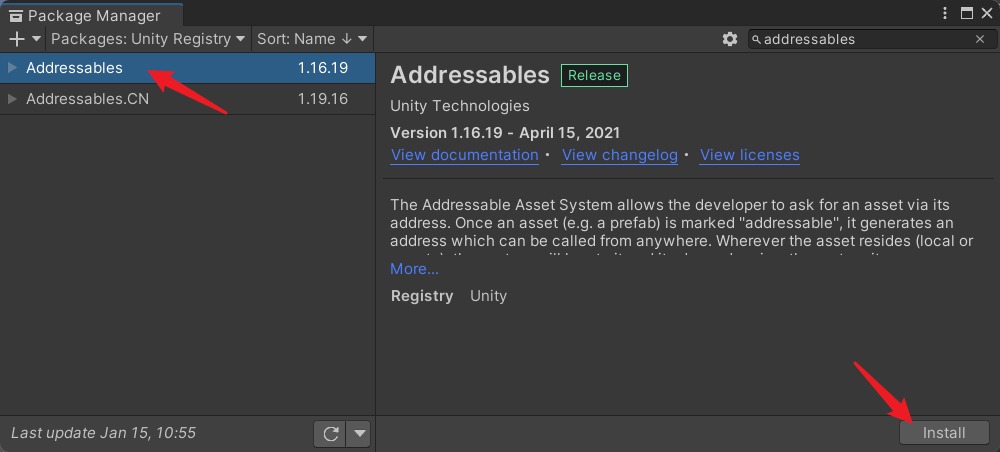1000x452 pixels.
Task: Open the window kebab options menu
Action: [945, 13]
